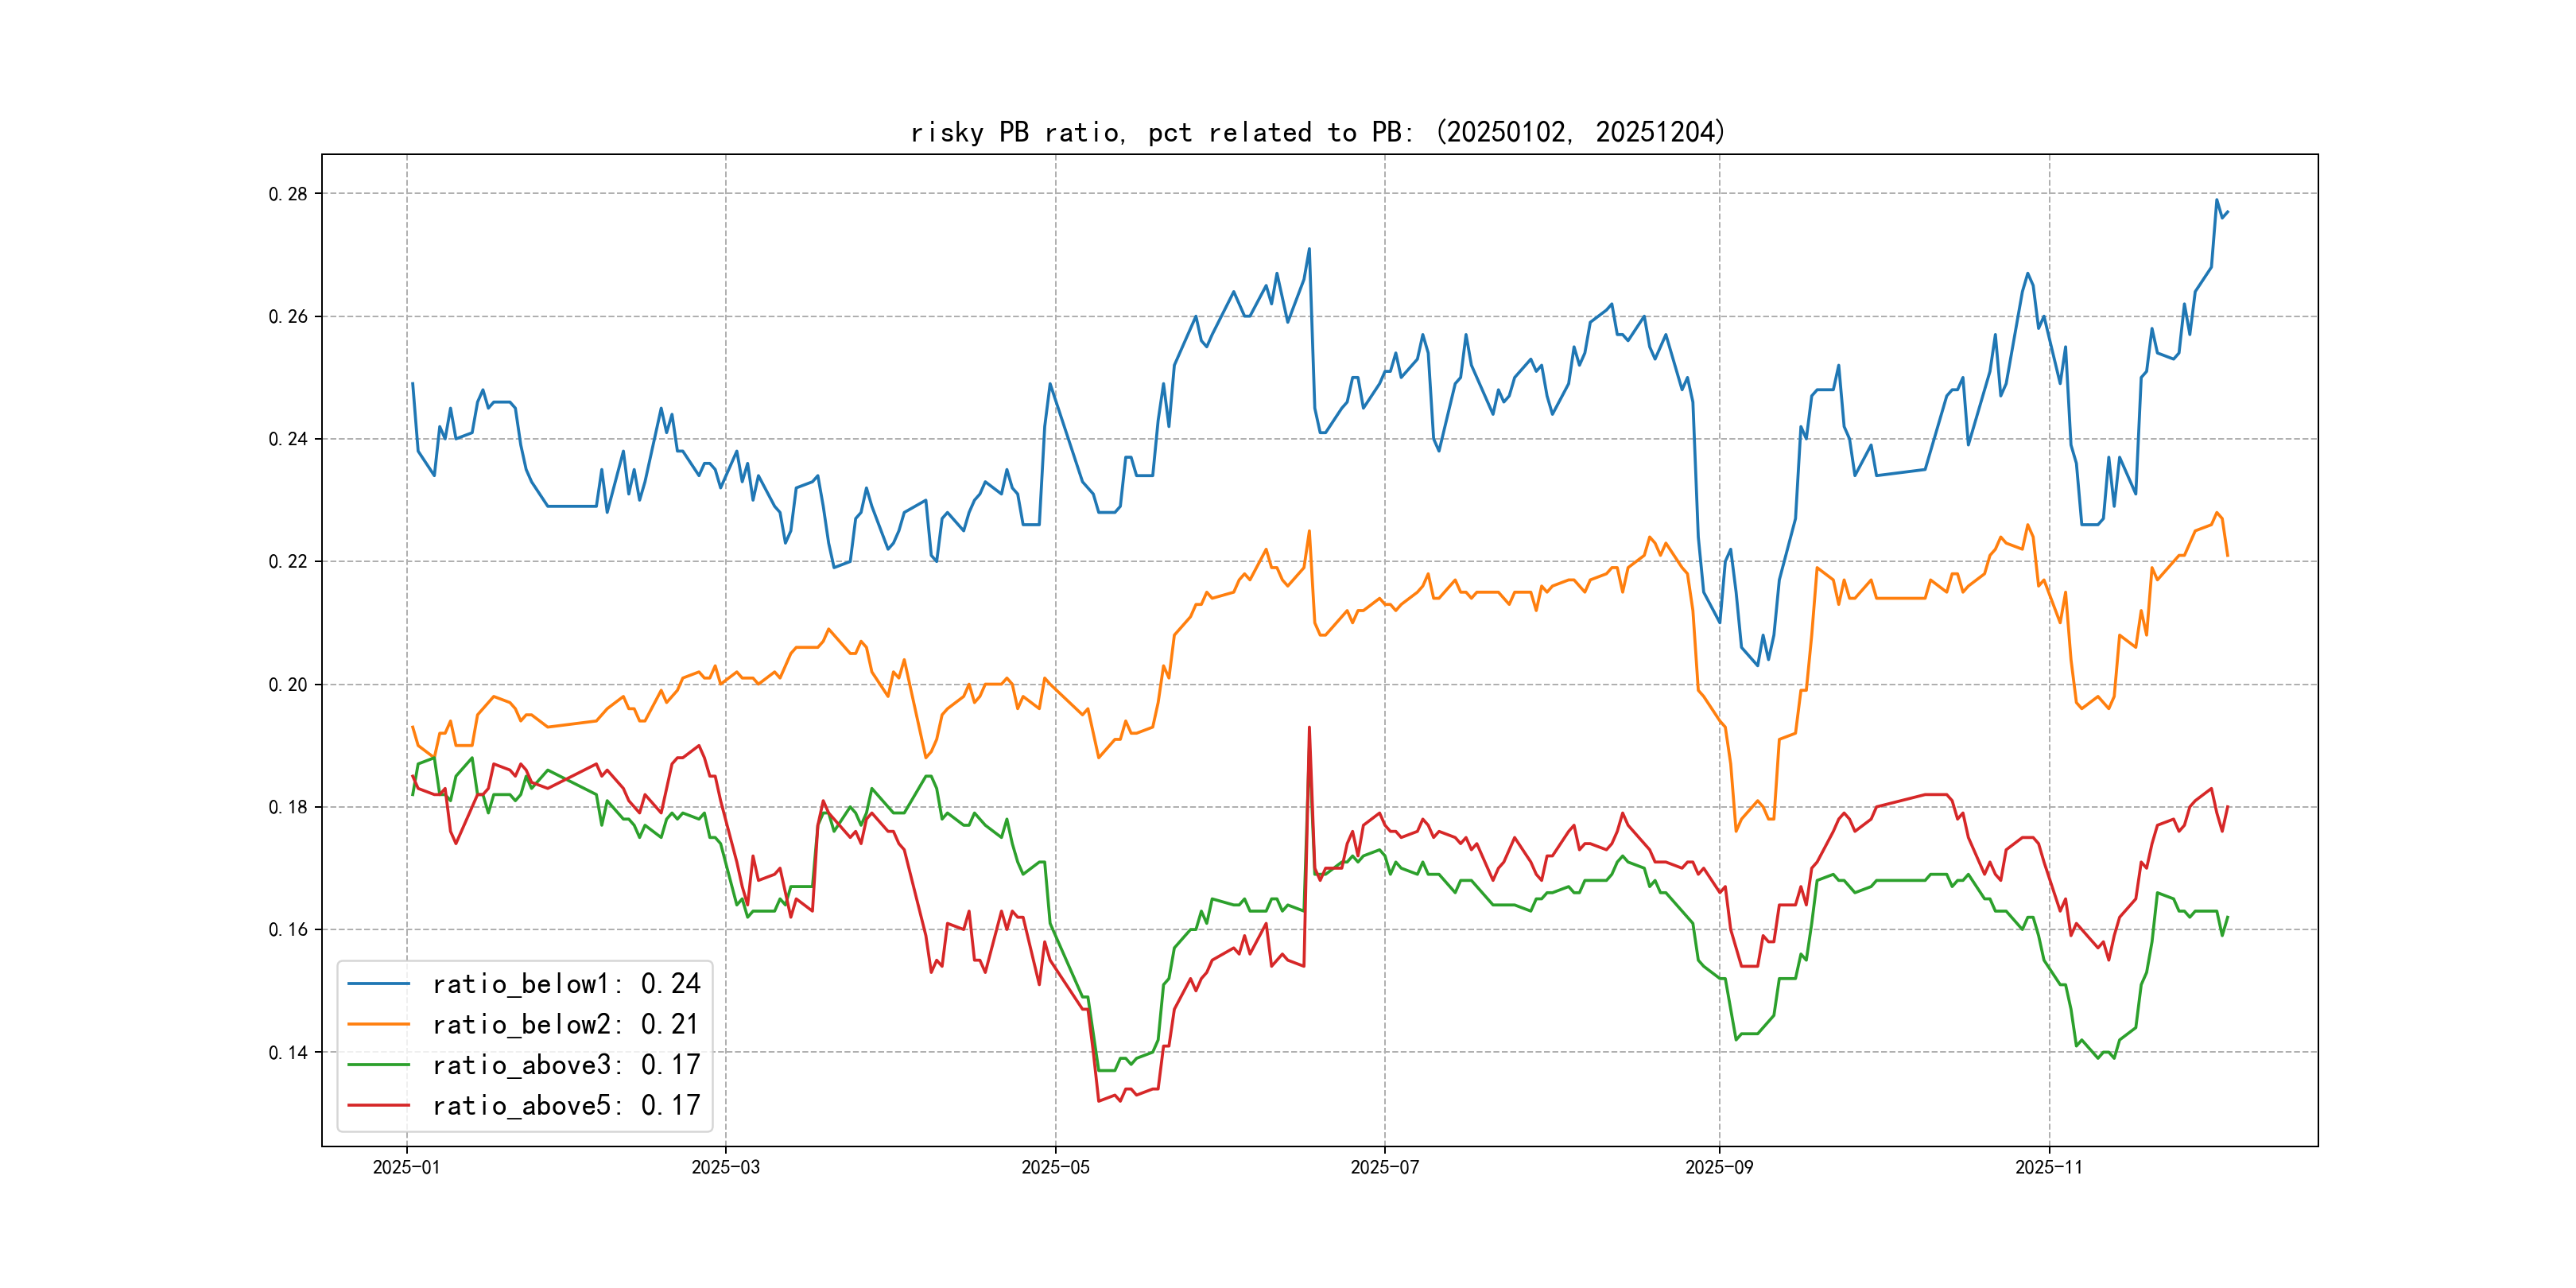Viewport: 2576px width, 1288px height.
Task: Click the ratio_below2: 0.21 legend label
Action: 566,1024
